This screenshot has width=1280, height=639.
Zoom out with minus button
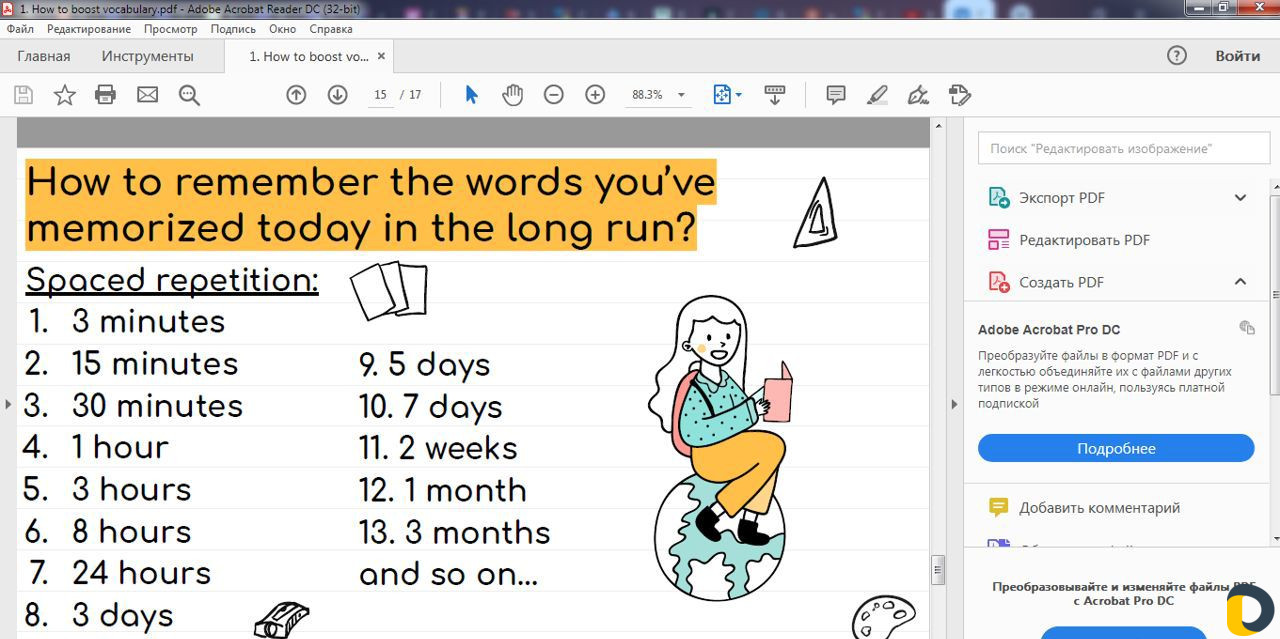point(553,95)
